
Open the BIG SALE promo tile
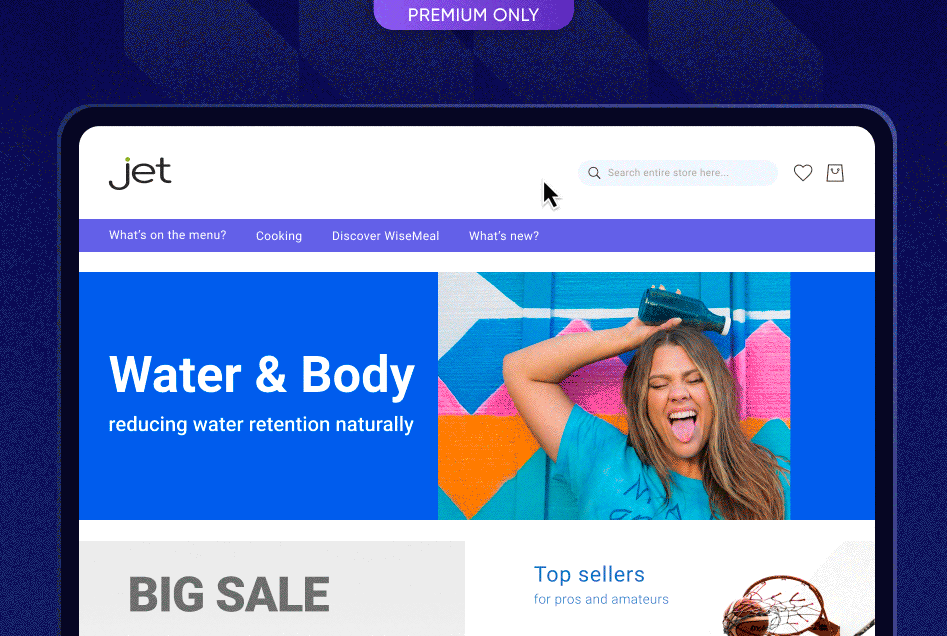272,588
